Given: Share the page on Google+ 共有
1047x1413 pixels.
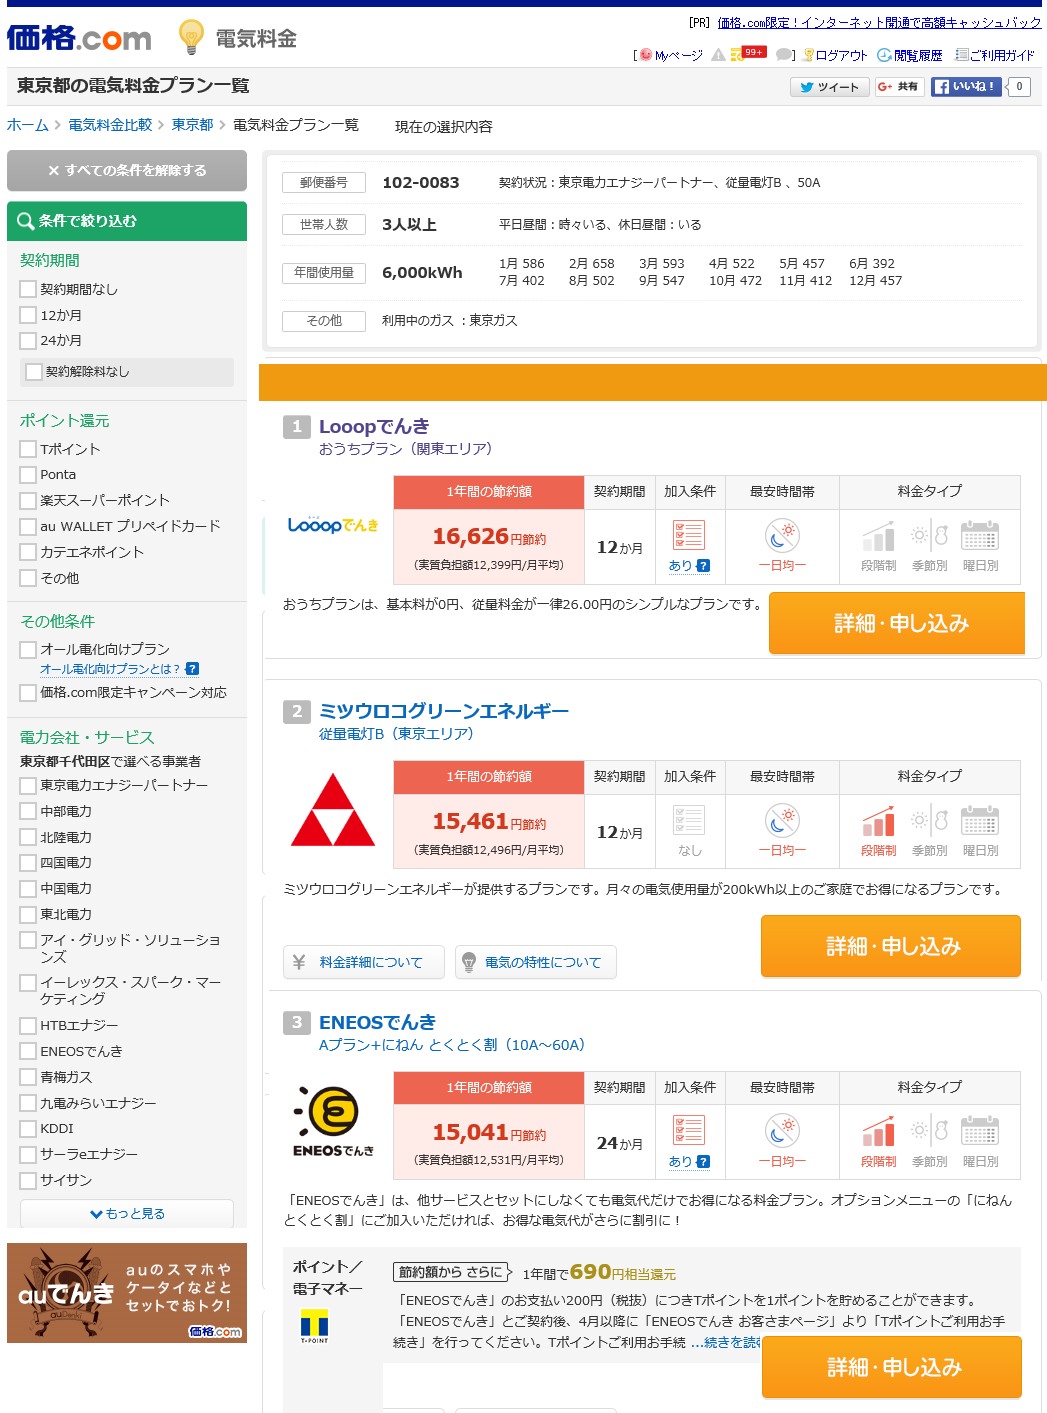Looking at the screenshot, I should click(x=898, y=87).
